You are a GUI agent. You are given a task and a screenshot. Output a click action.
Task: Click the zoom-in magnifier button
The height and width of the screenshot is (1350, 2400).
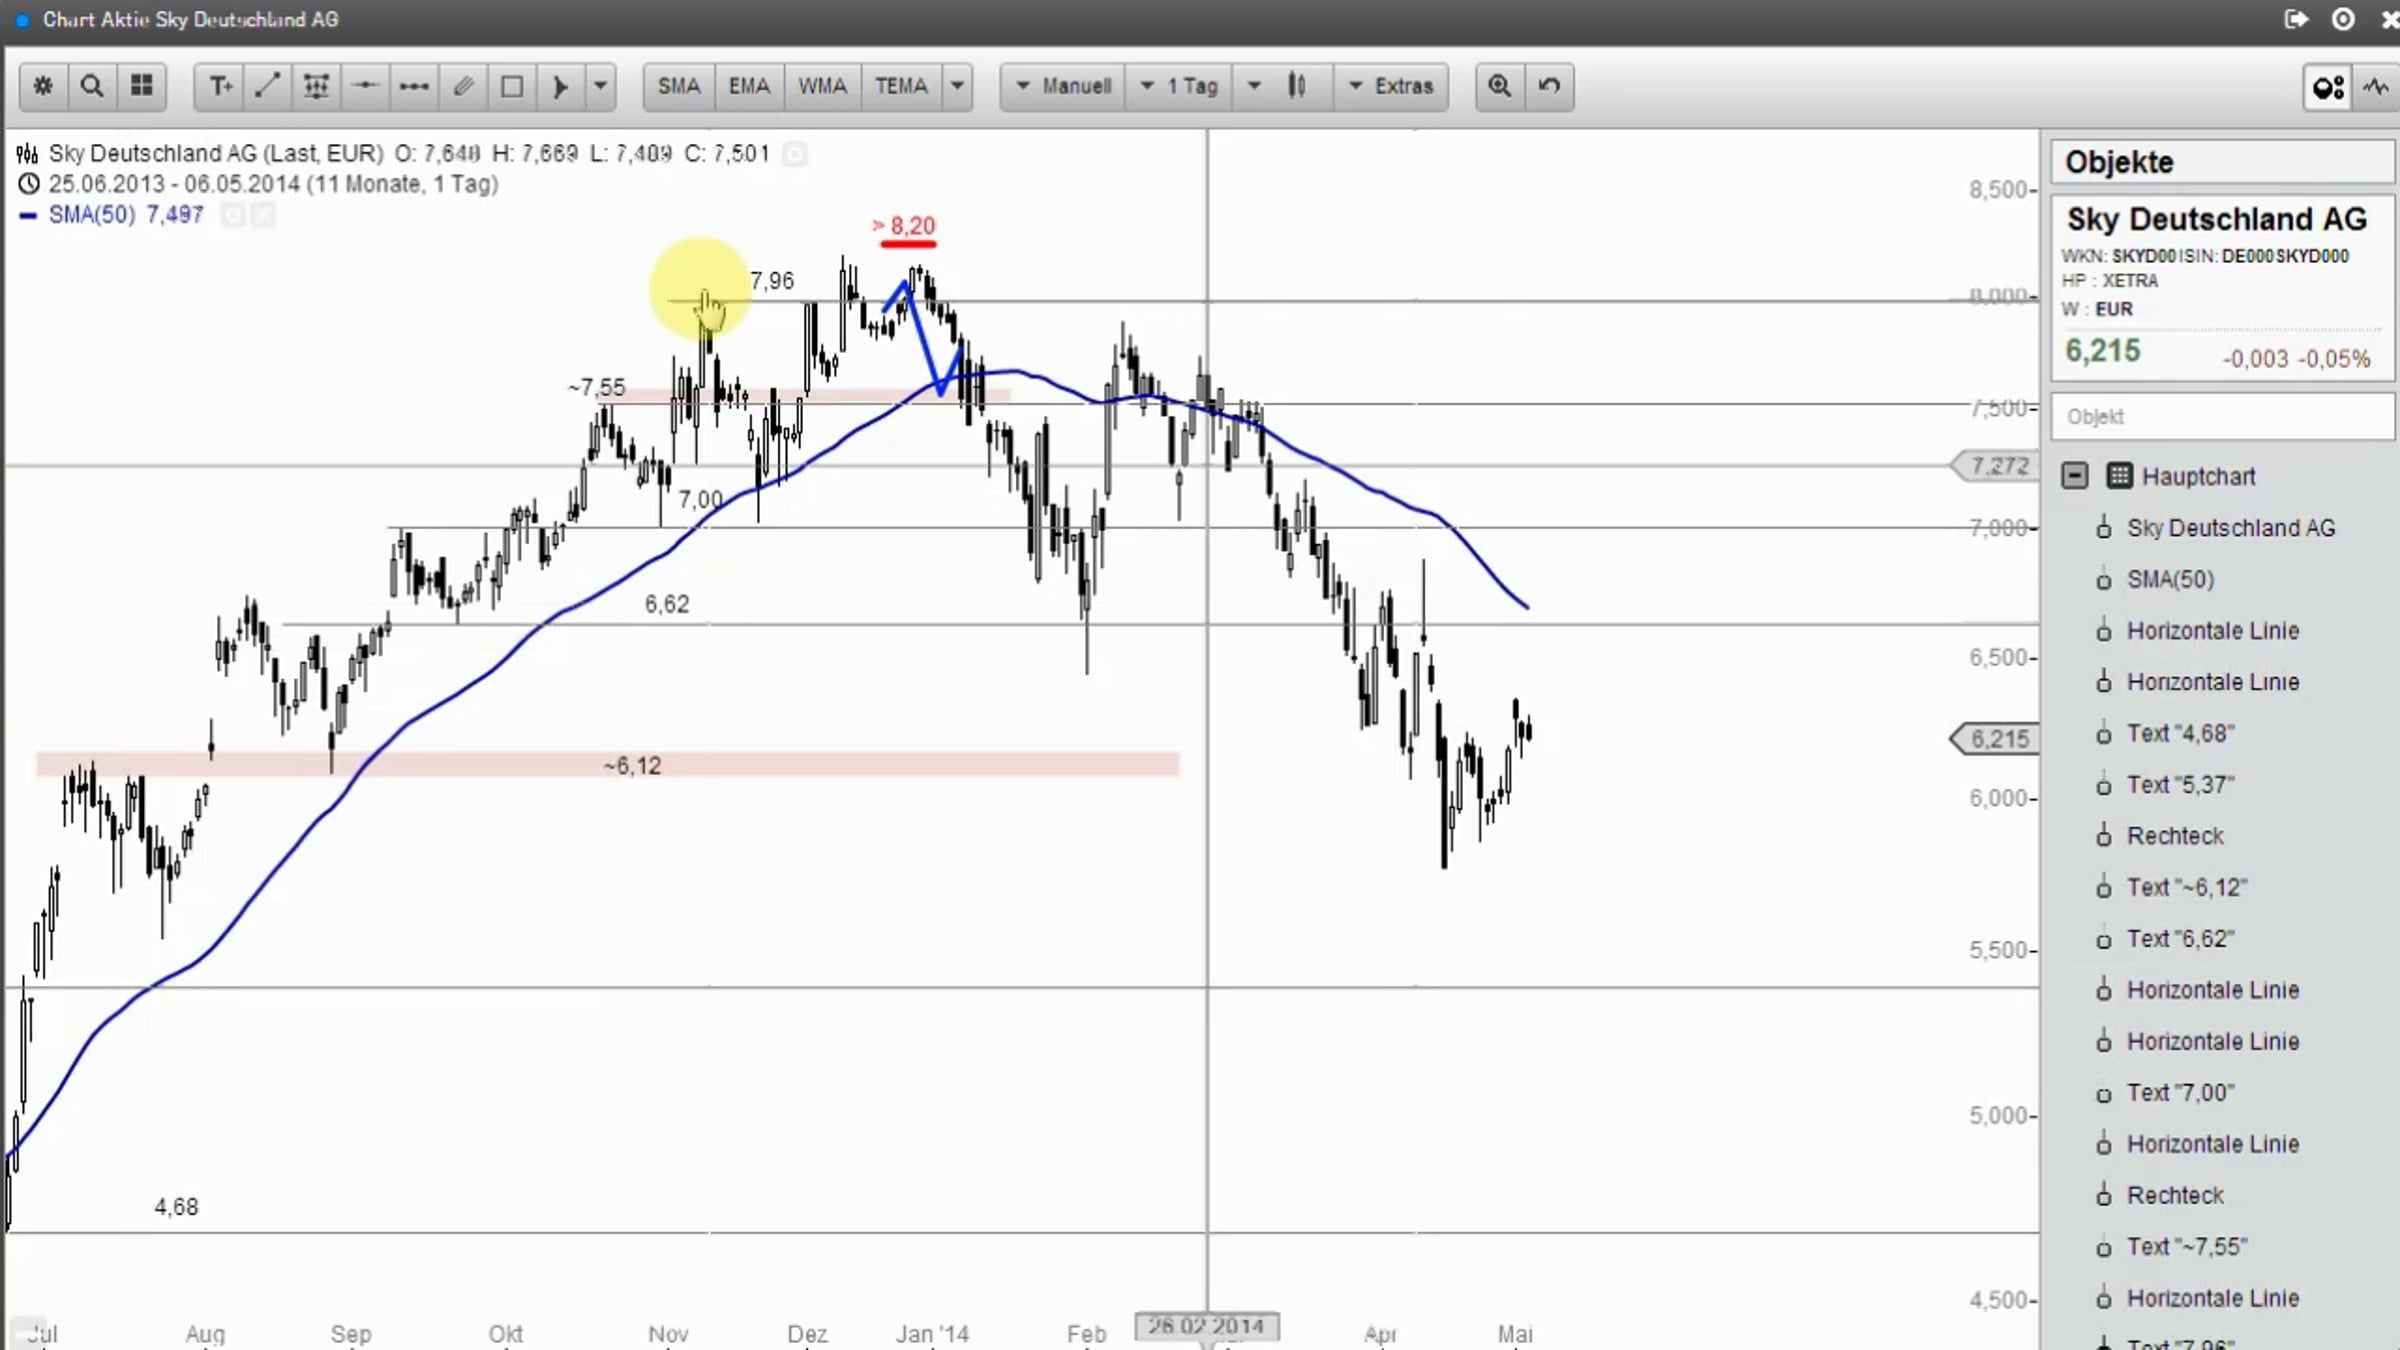point(1500,86)
